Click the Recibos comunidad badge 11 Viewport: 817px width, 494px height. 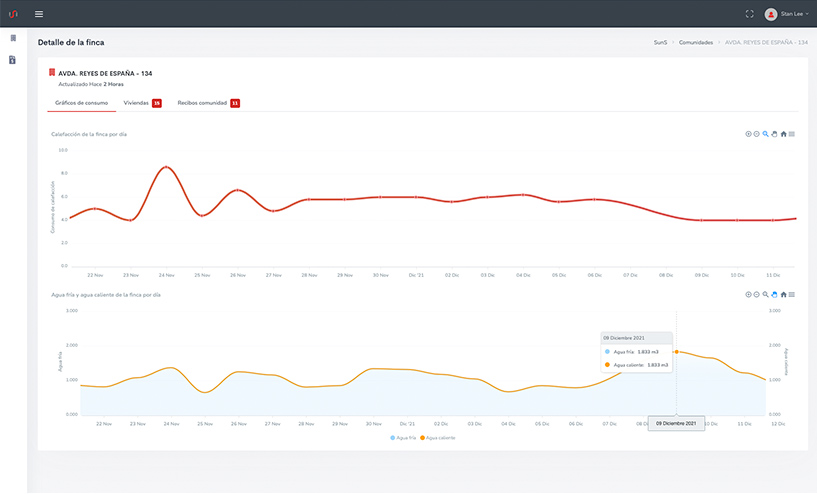235,103
